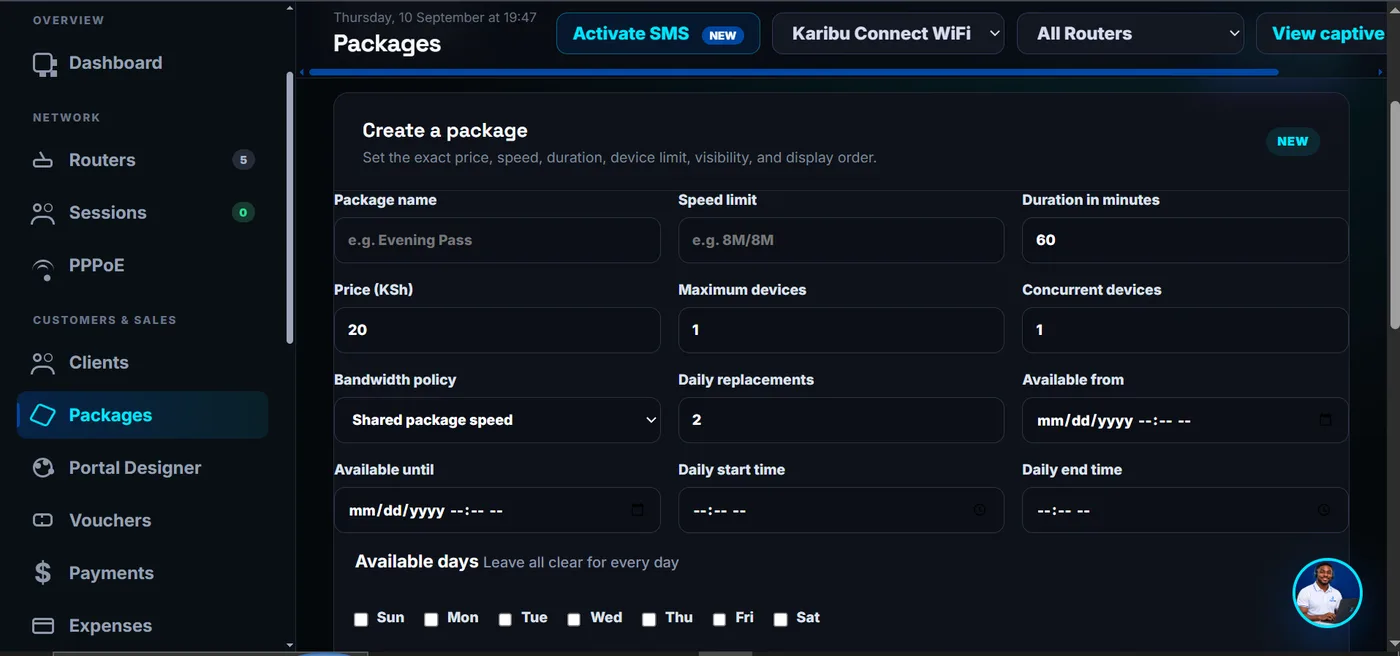
Task: Open Vouchers in sidebar
Action: click(x=143, y=521)
